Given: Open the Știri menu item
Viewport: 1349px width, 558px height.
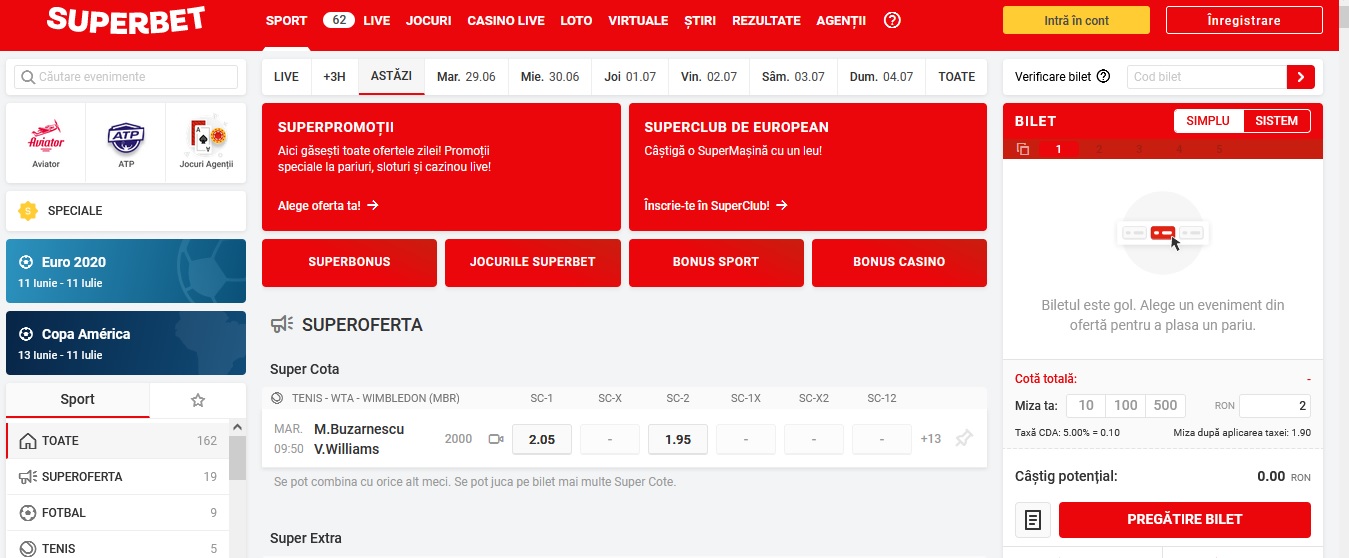Looking at the screenshot, I should [700, 20].
